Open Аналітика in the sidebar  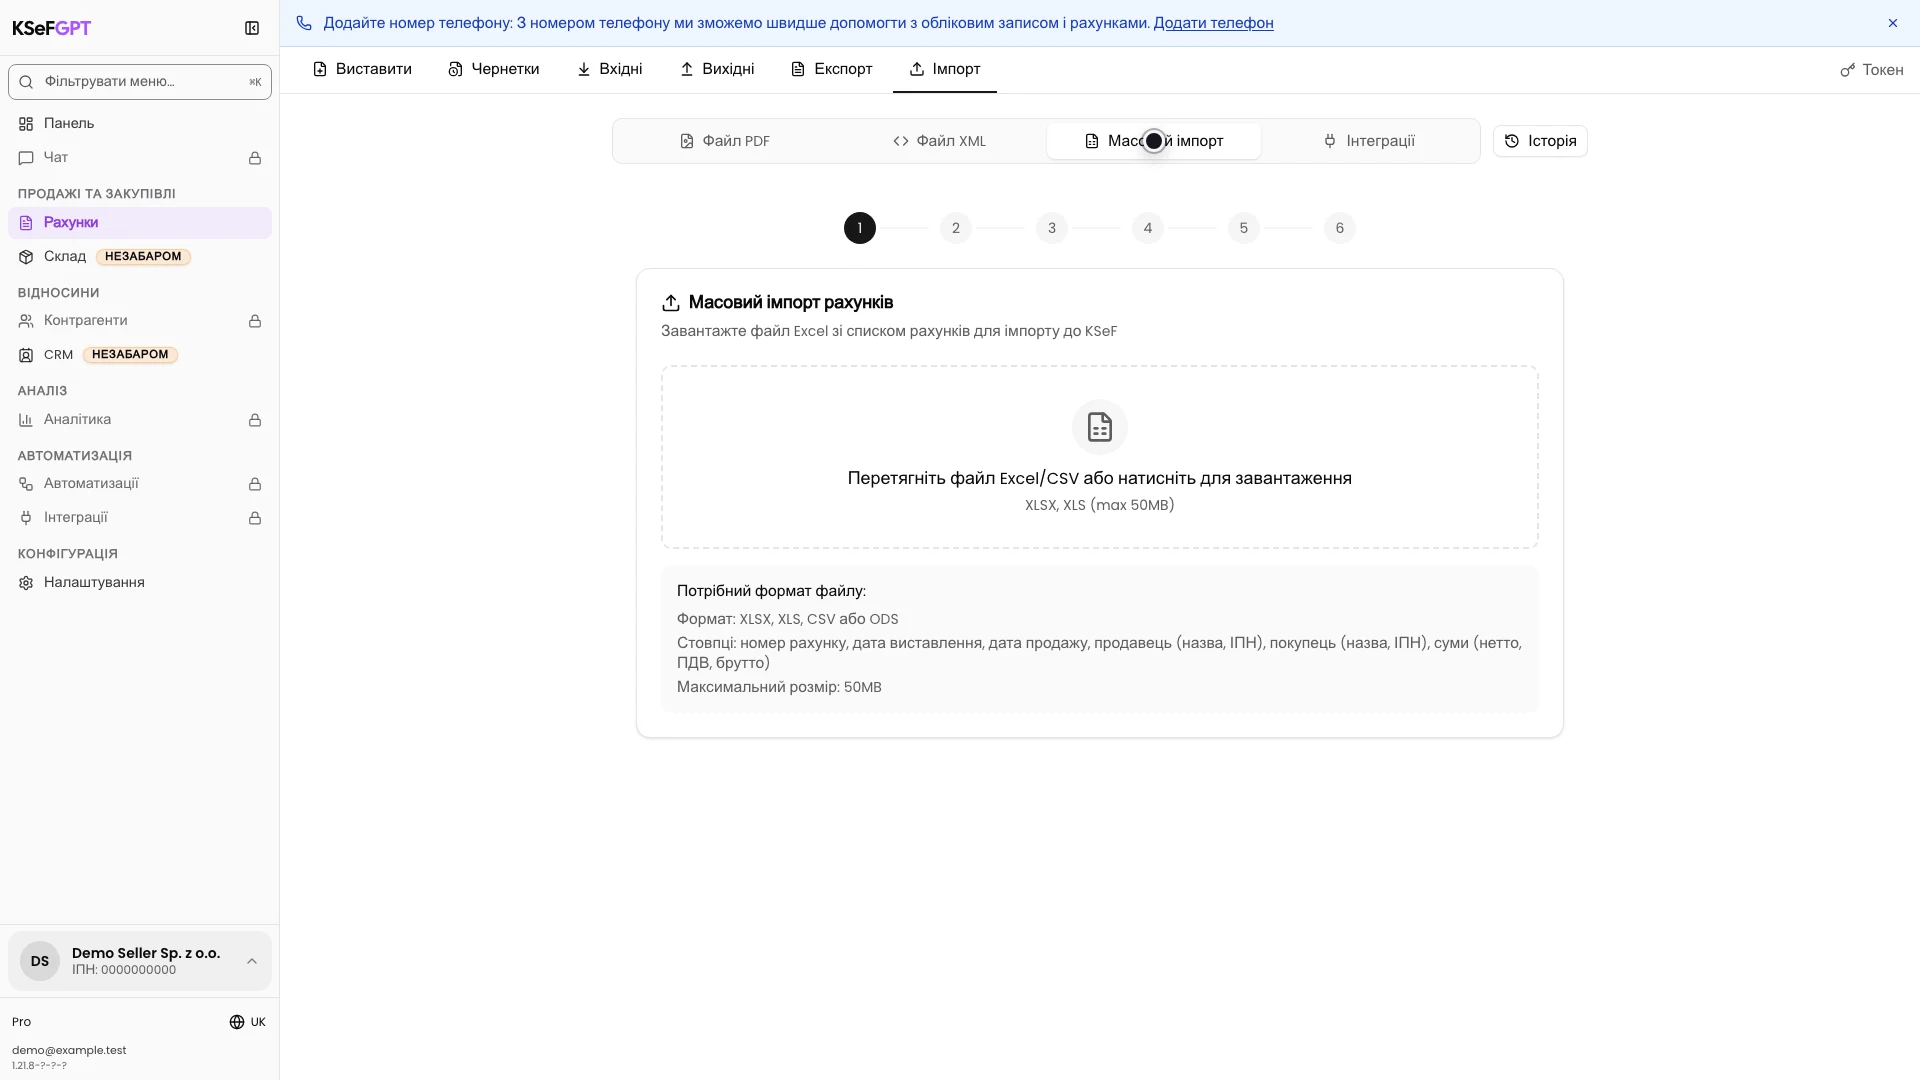(140, 419)
